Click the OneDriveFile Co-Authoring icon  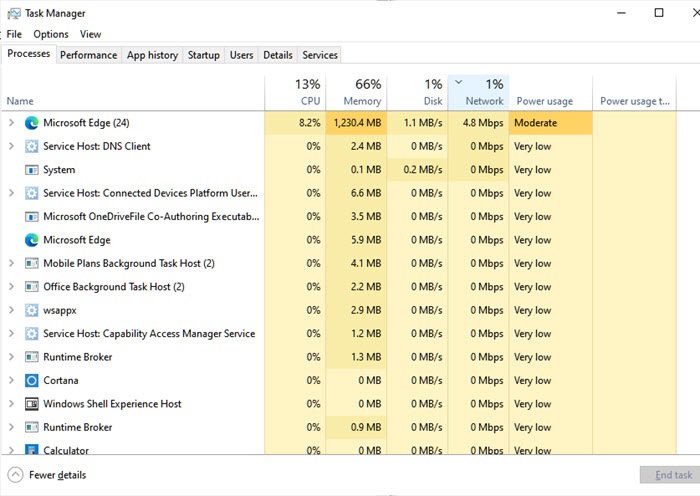31,217
